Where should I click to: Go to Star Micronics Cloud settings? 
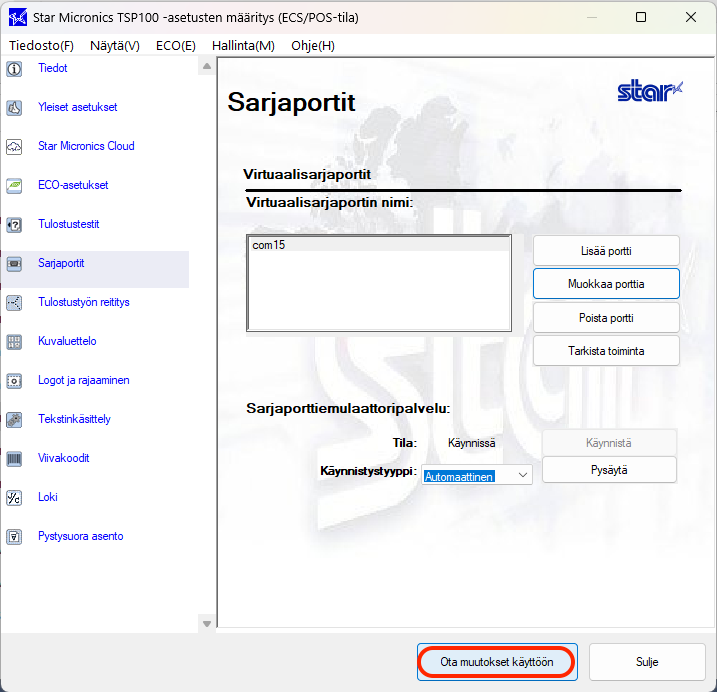point(86,146)
